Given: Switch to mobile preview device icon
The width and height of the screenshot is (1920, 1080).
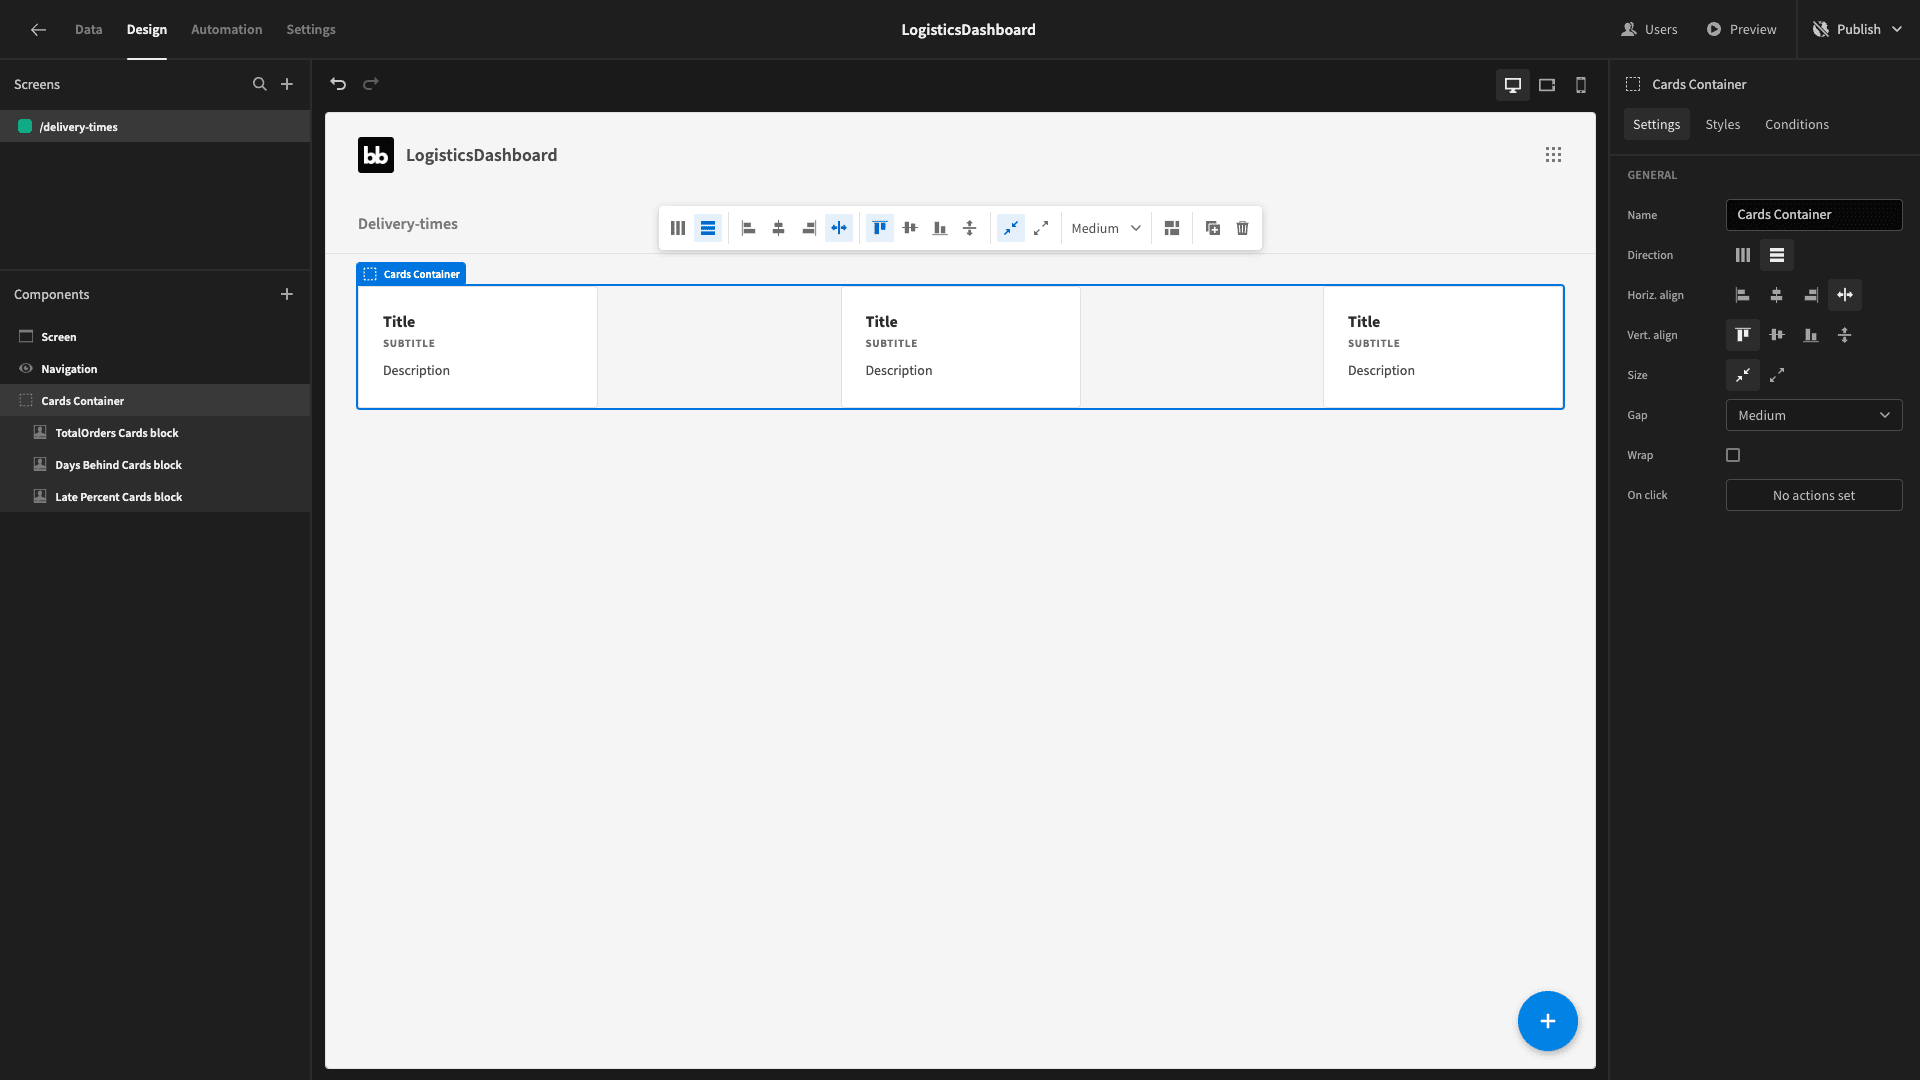Looking at the screenshot, I should tap(1581, 85).
